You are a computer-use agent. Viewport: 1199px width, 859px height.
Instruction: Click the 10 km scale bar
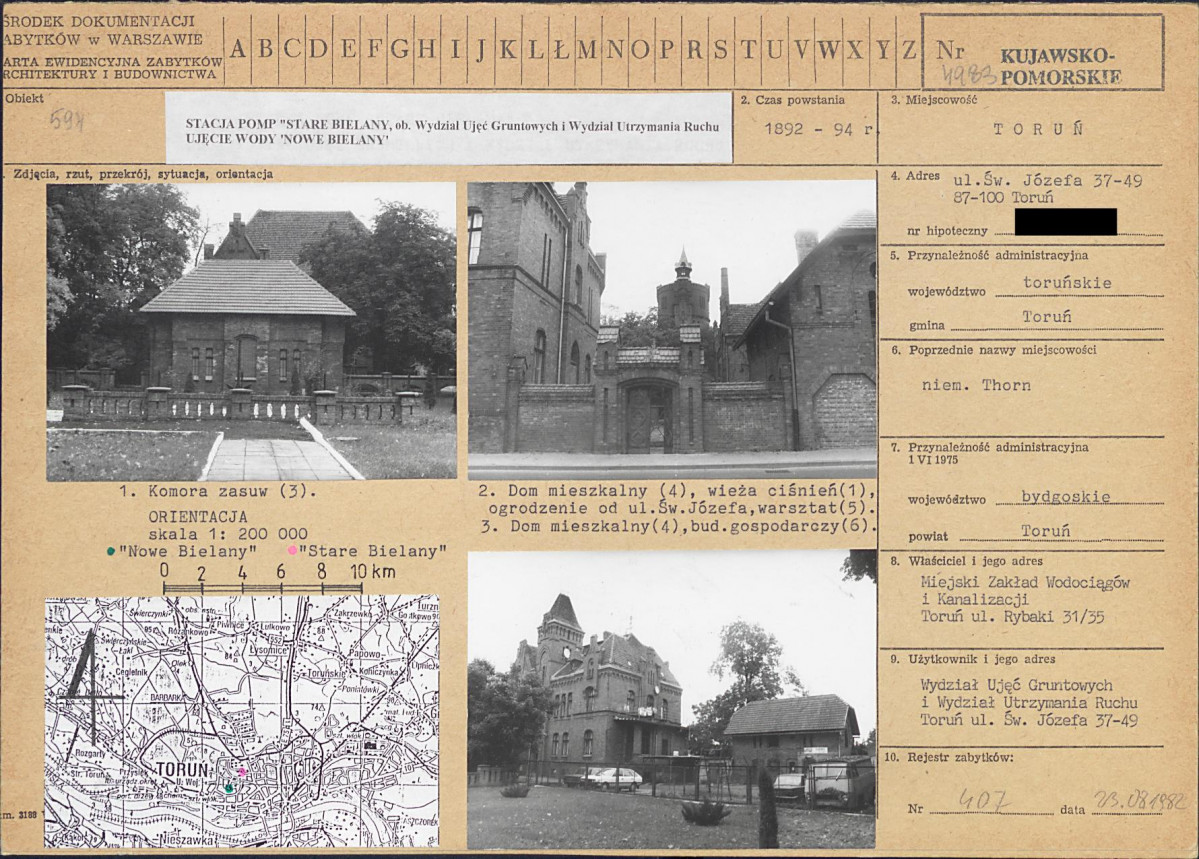[x=262, y=587]
